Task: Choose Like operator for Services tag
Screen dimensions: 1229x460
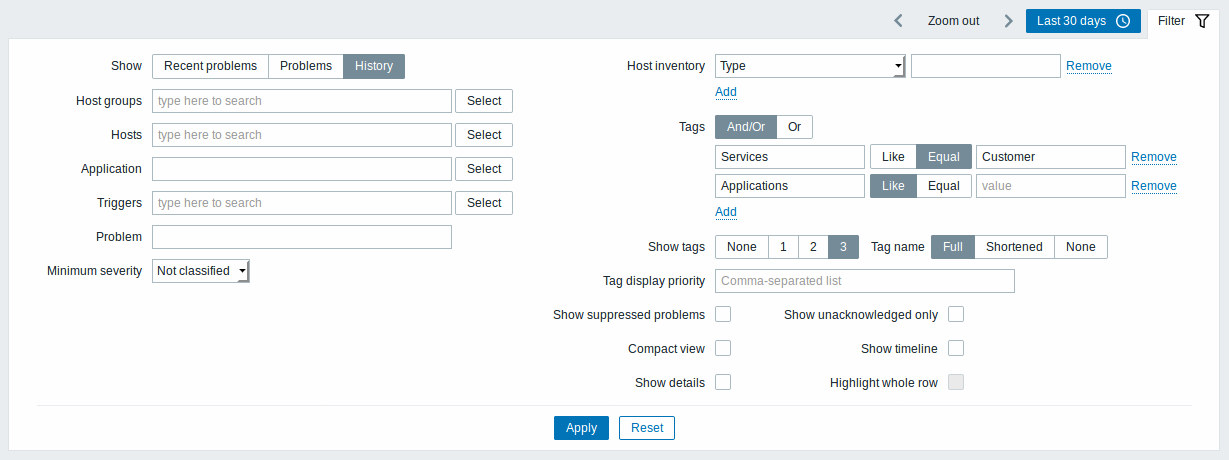Action: click(x=893, y=157)
